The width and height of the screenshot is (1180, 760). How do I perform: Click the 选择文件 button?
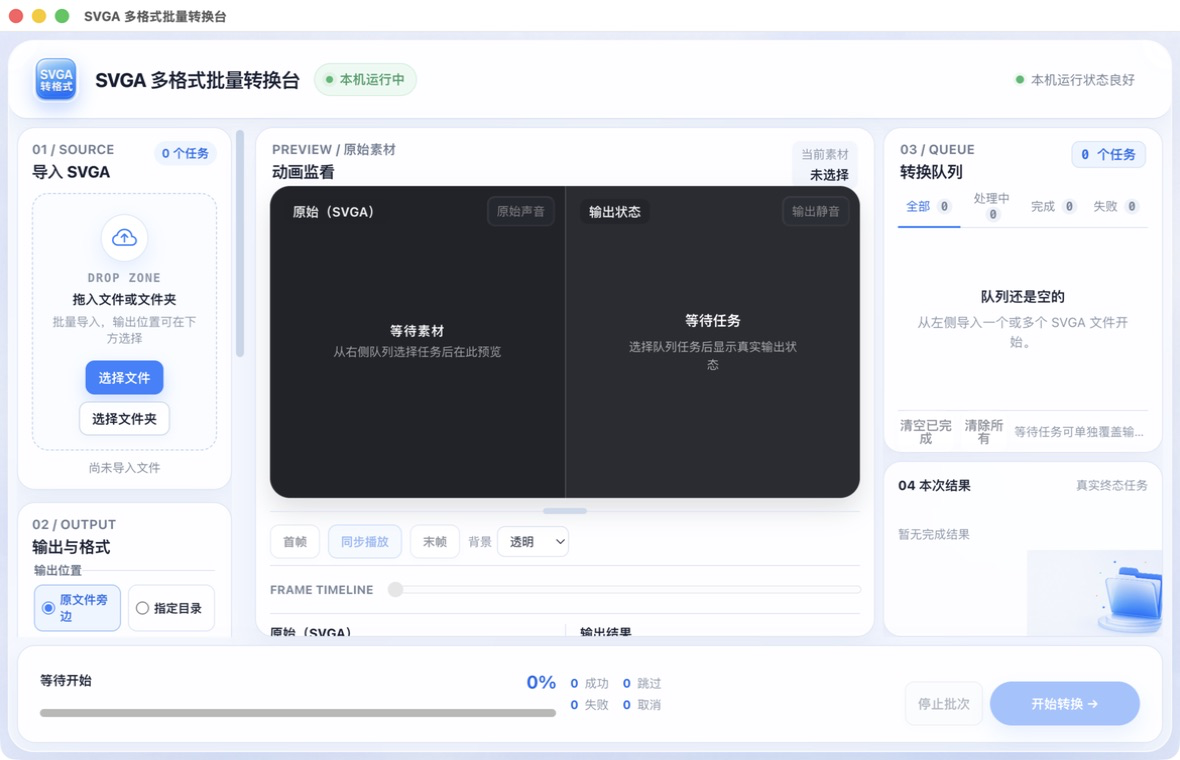(124, 378)
